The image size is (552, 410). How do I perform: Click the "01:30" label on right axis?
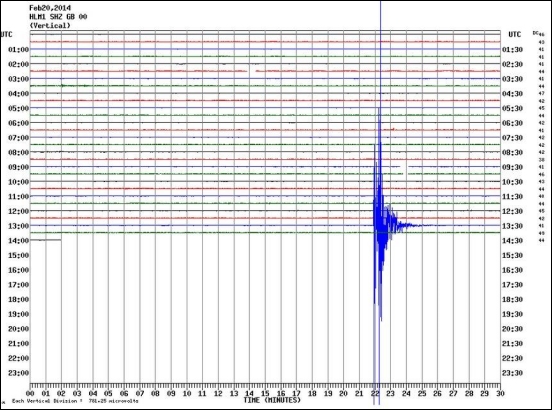tap(512, 50)
